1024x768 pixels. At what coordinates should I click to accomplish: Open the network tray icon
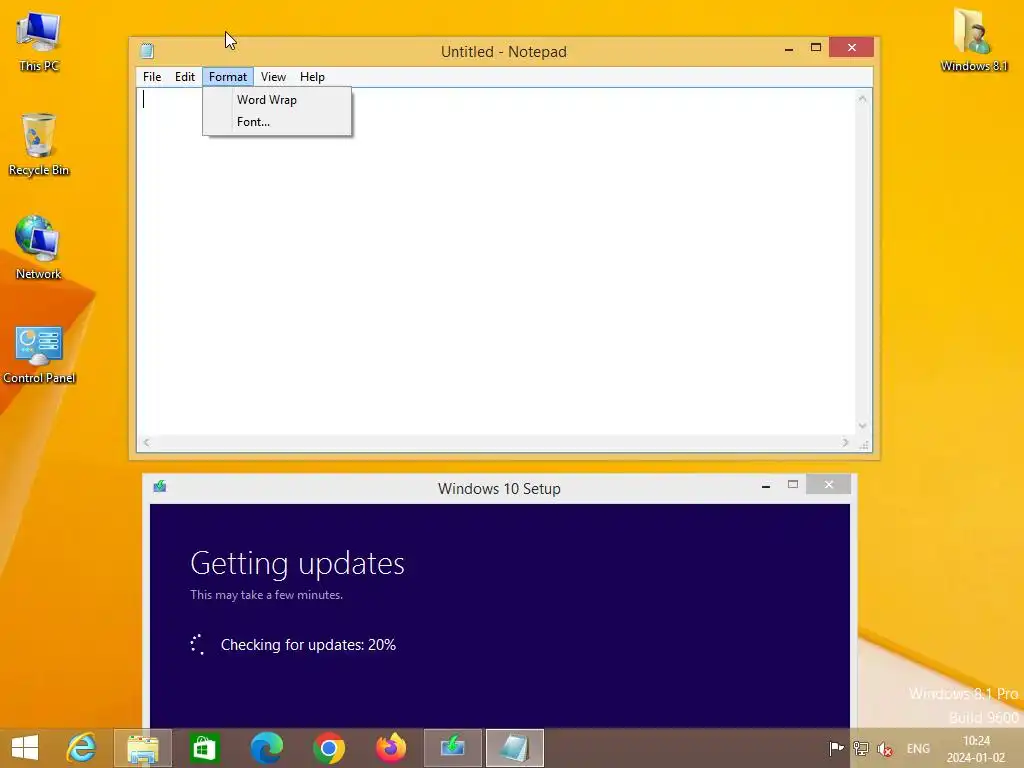[861, 748]
